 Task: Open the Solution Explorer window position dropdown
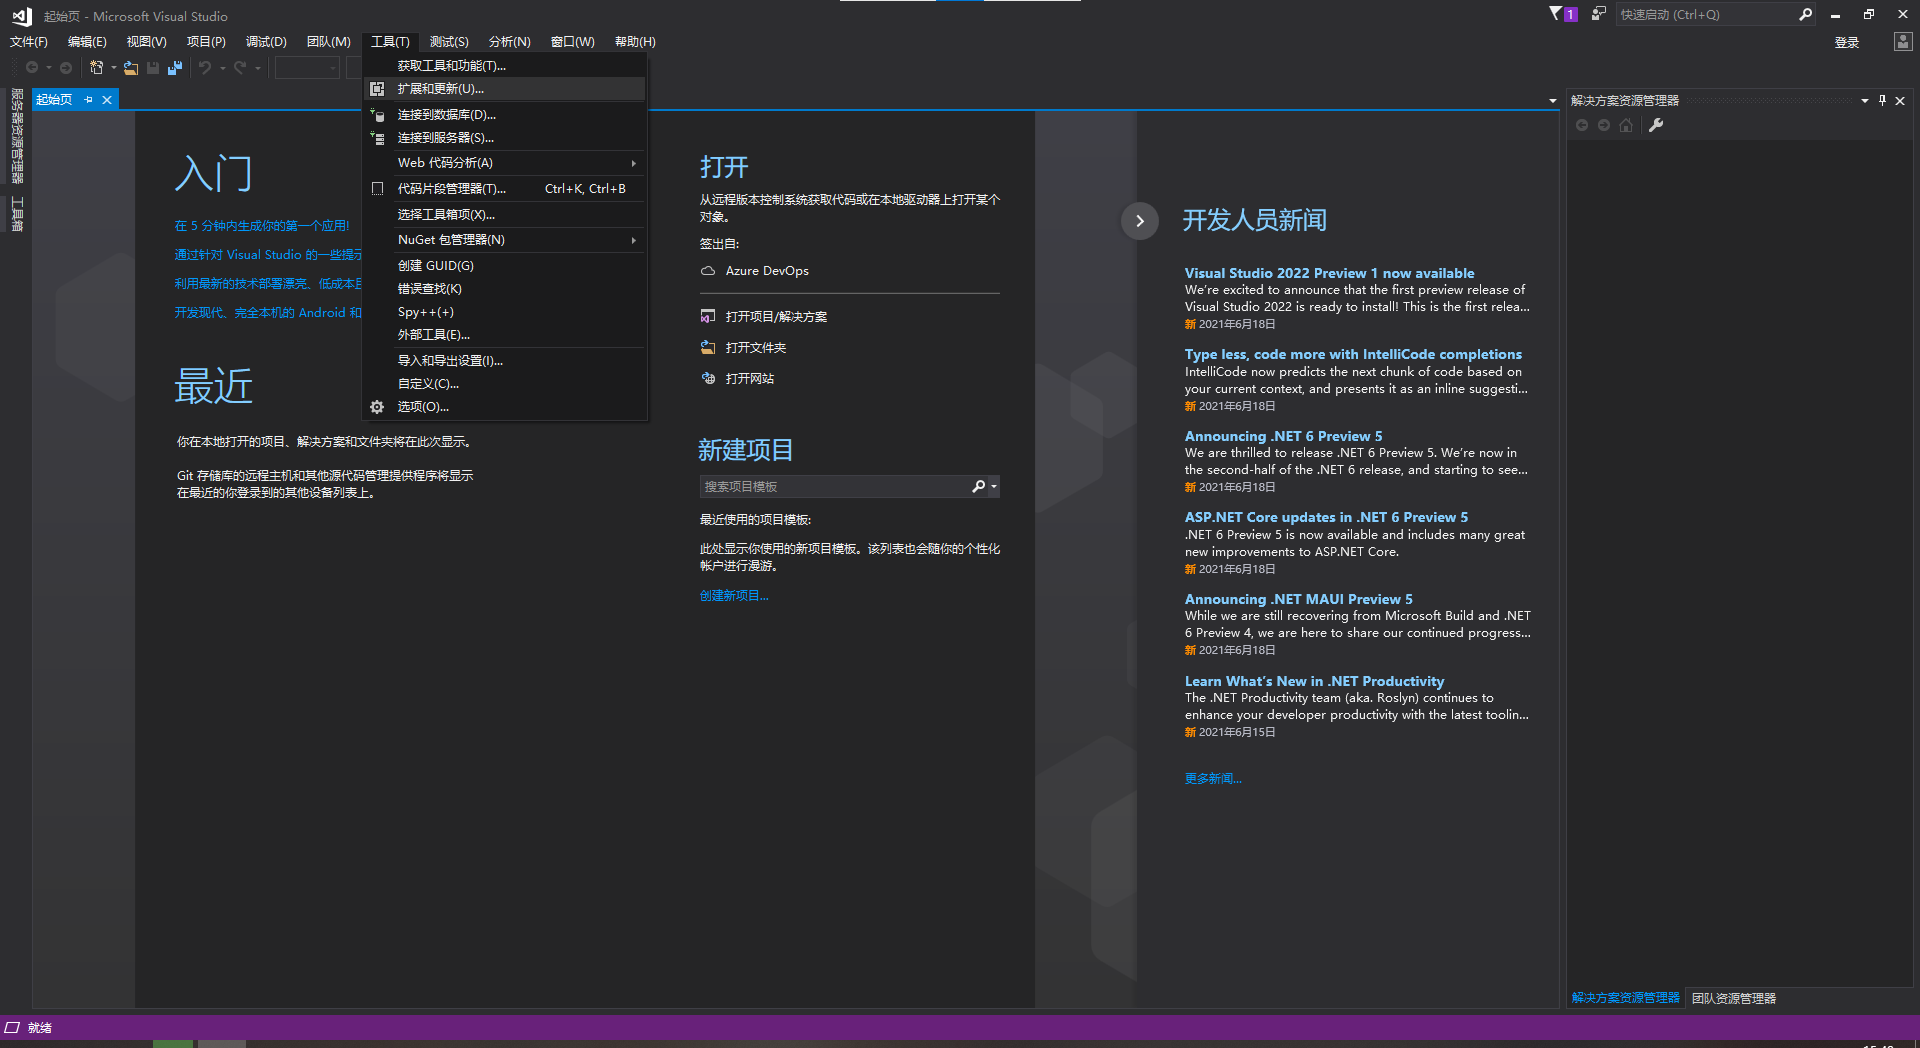pos(1864,100)
